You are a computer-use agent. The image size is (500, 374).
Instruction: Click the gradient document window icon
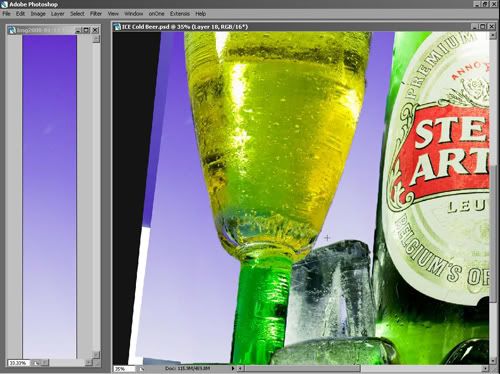pos(12,30)
